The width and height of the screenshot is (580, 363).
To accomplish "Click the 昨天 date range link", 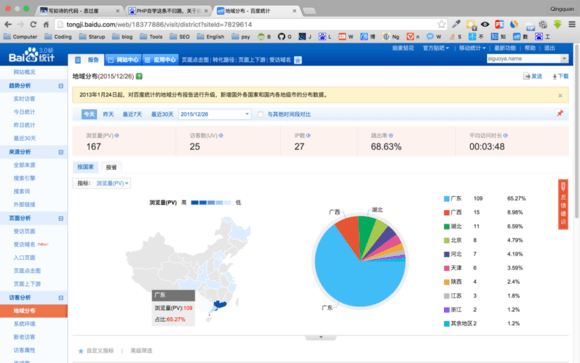I will [108, 114].
